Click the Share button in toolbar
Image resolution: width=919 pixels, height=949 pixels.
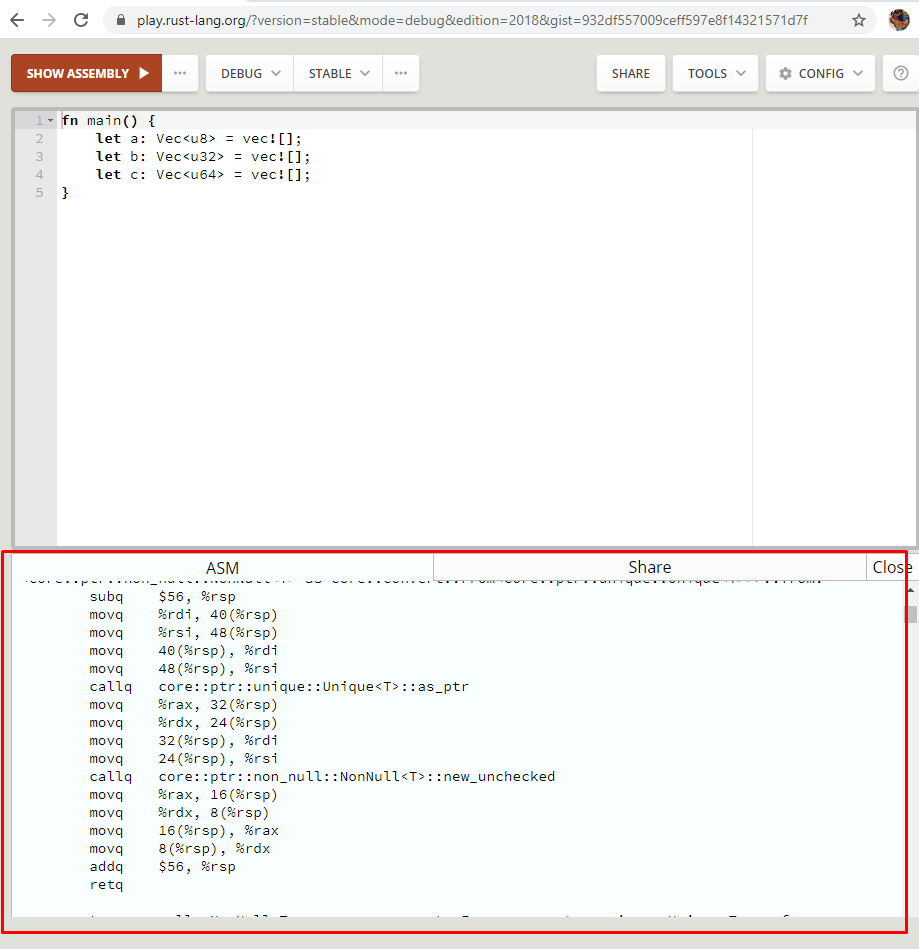631,73
